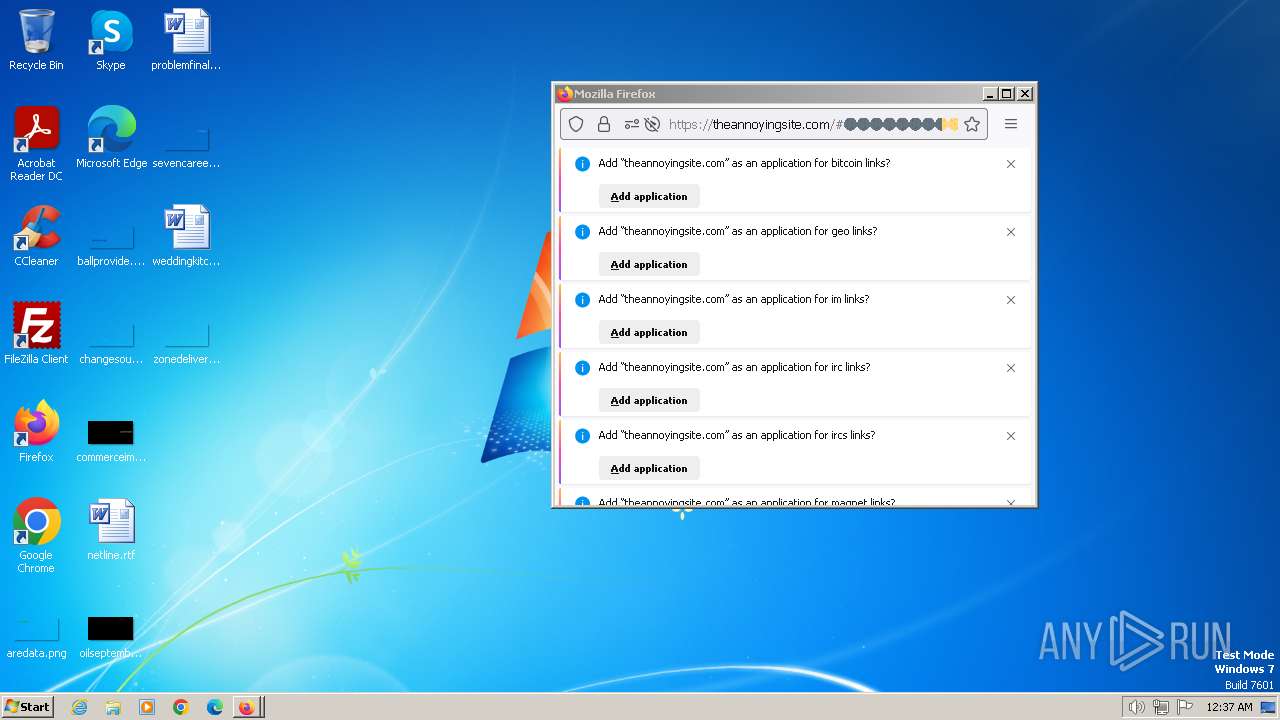Launch Google Chrome from the taskbar
This screenshot has width=1280, height=720.
click(x=181, y=707)
